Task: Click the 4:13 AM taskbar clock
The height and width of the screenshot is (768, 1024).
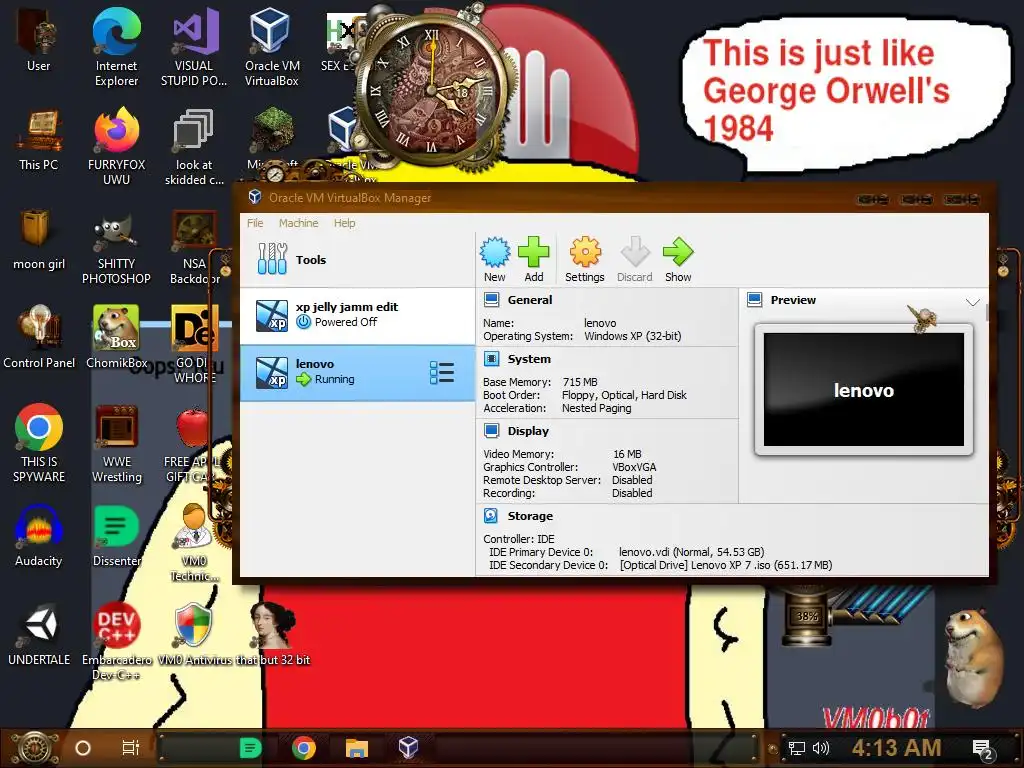Action: [897, 748]
